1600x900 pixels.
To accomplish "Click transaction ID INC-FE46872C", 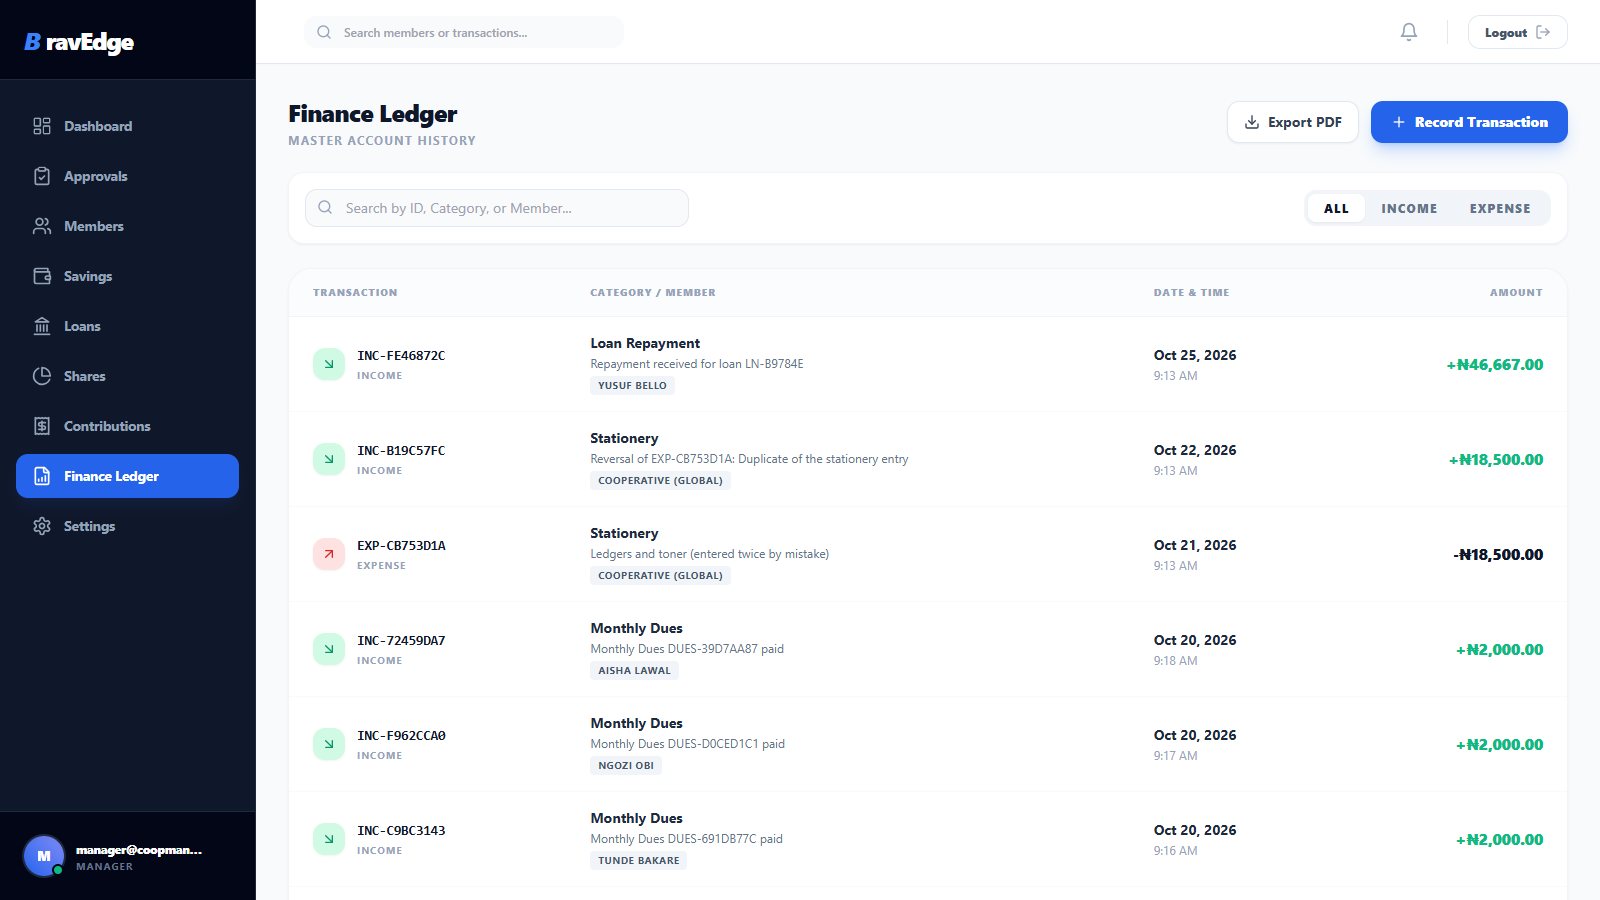I will 401,355.
